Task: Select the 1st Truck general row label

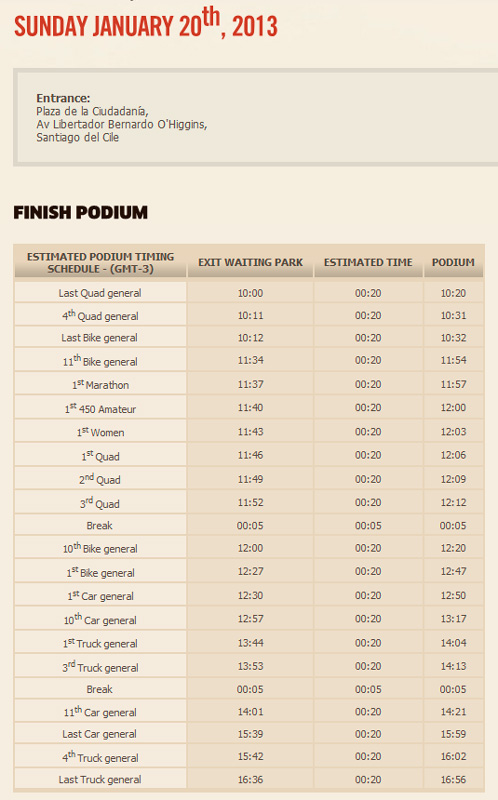Action: pyautogui.click(x=101, y=643)
